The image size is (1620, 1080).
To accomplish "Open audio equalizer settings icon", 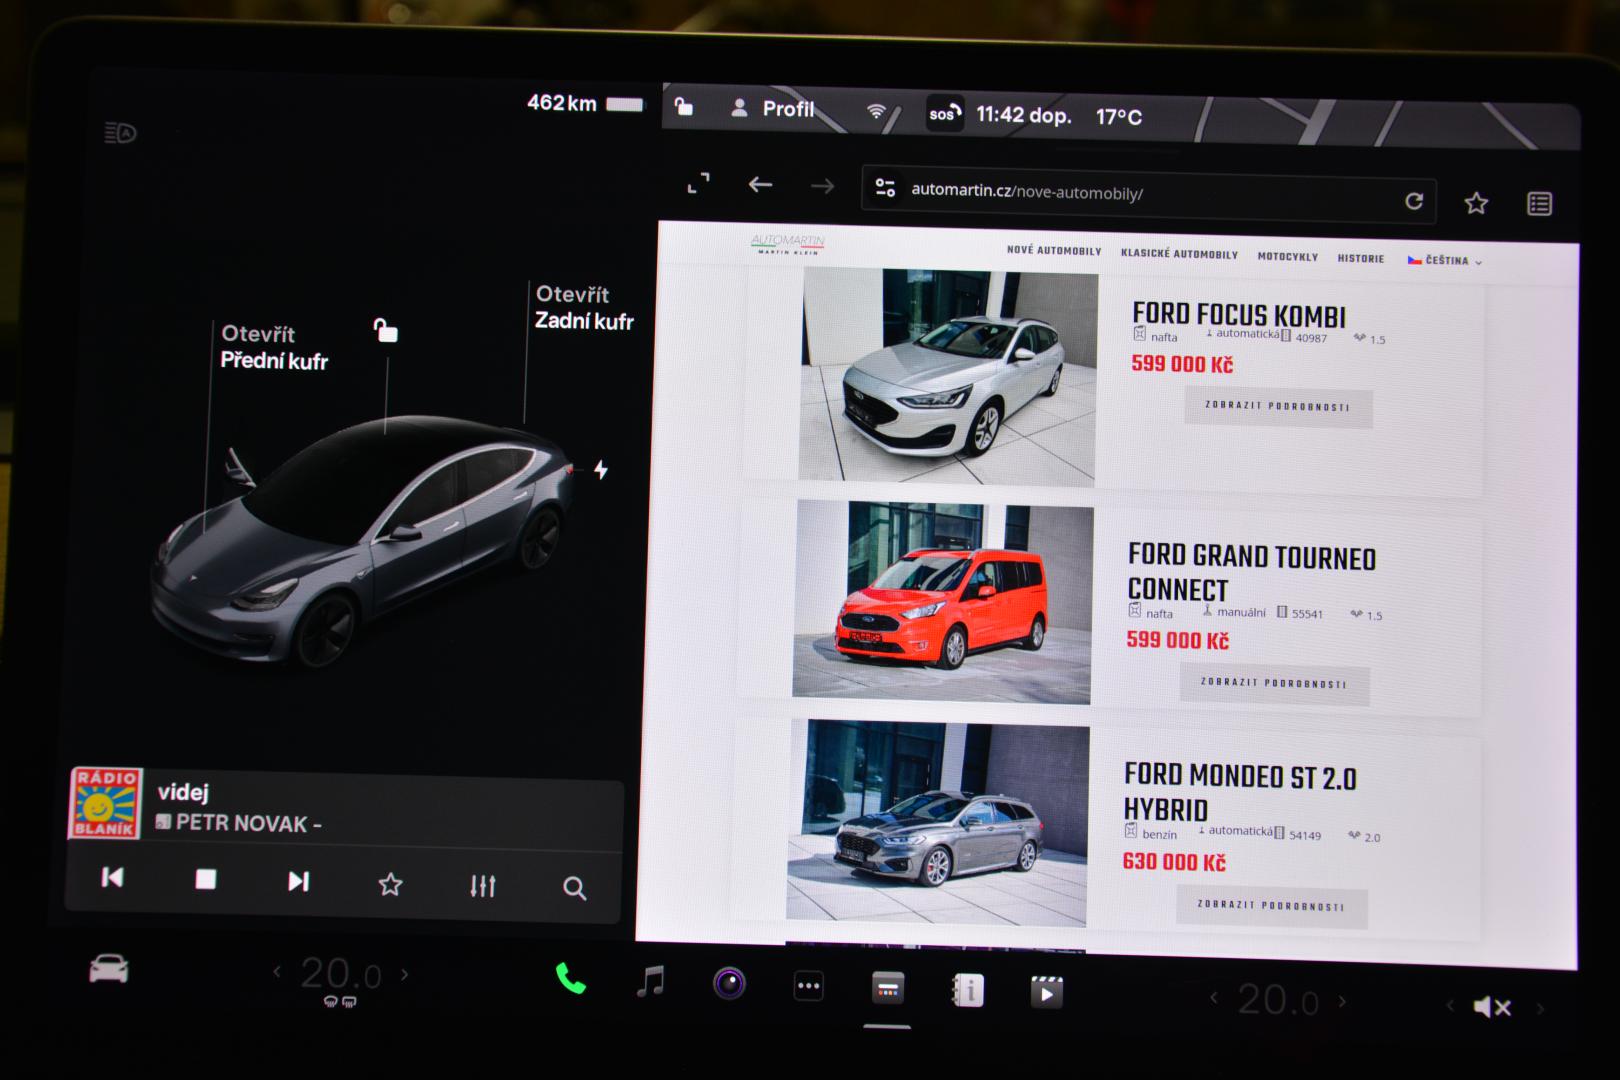I will (482, 885).
